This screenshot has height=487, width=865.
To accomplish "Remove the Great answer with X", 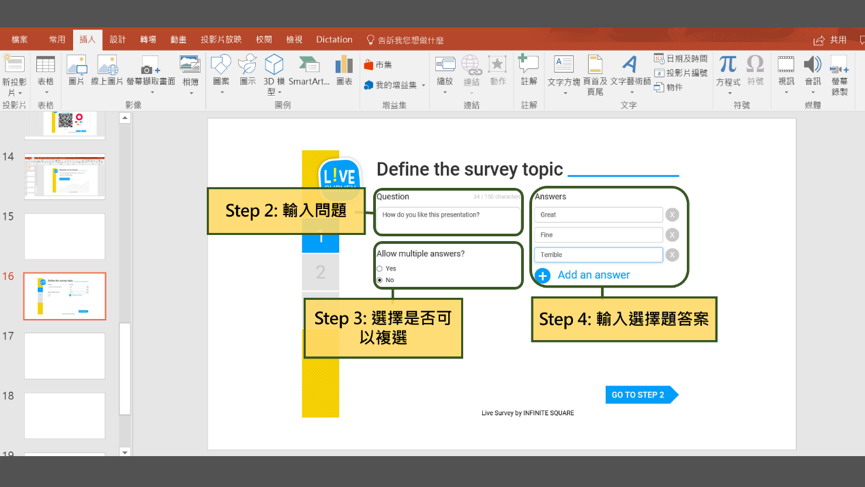I will pyautogui.click(x=672, y=215).
